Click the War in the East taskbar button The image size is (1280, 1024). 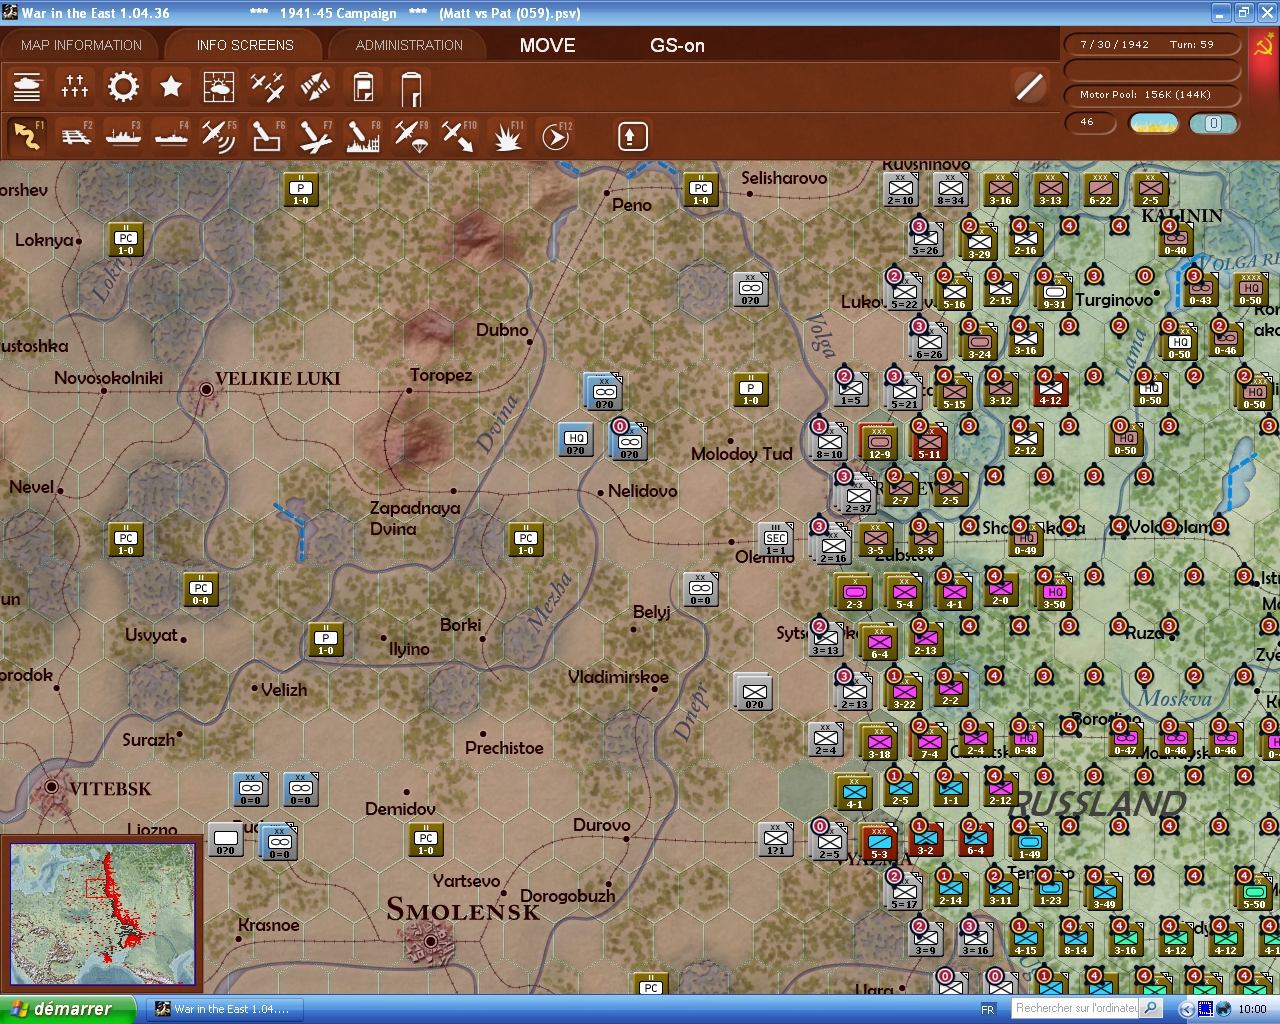click(x=224, y=1009)
